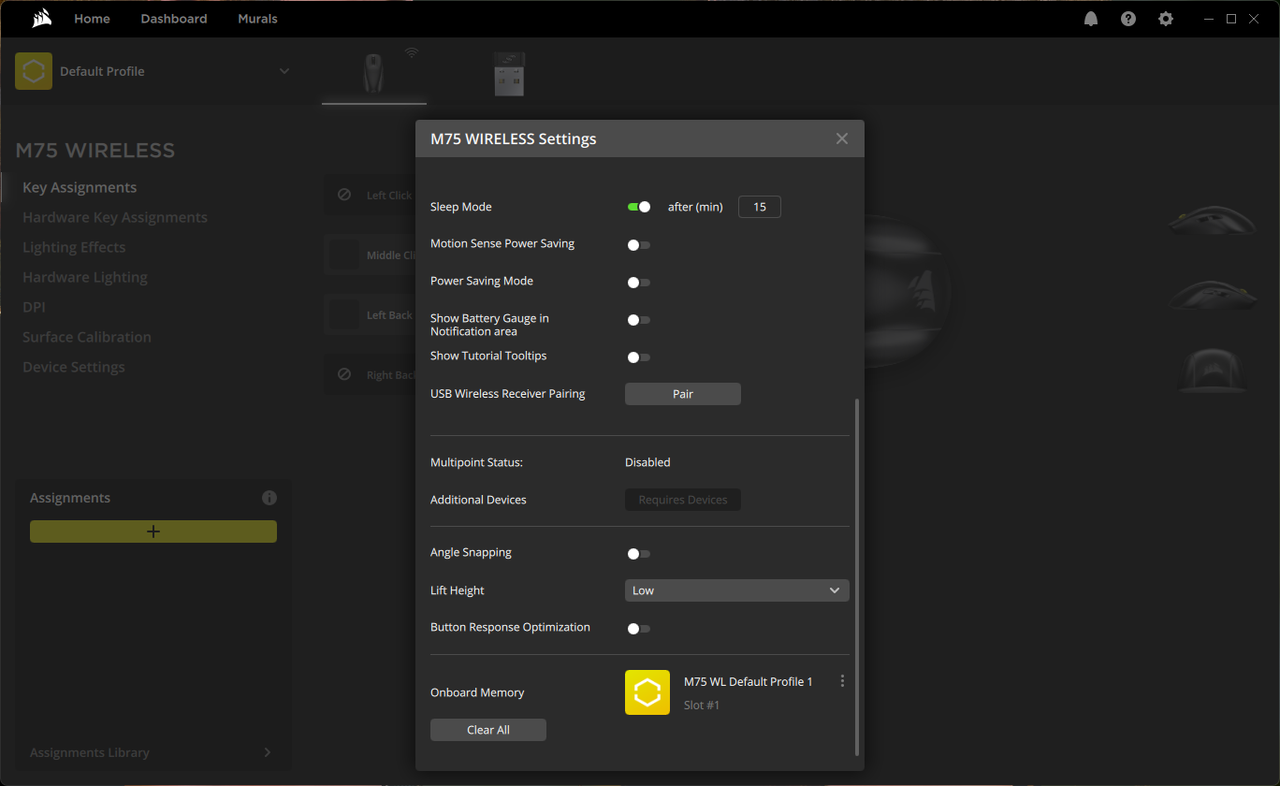Open the DPI section

tap(34, 307)
